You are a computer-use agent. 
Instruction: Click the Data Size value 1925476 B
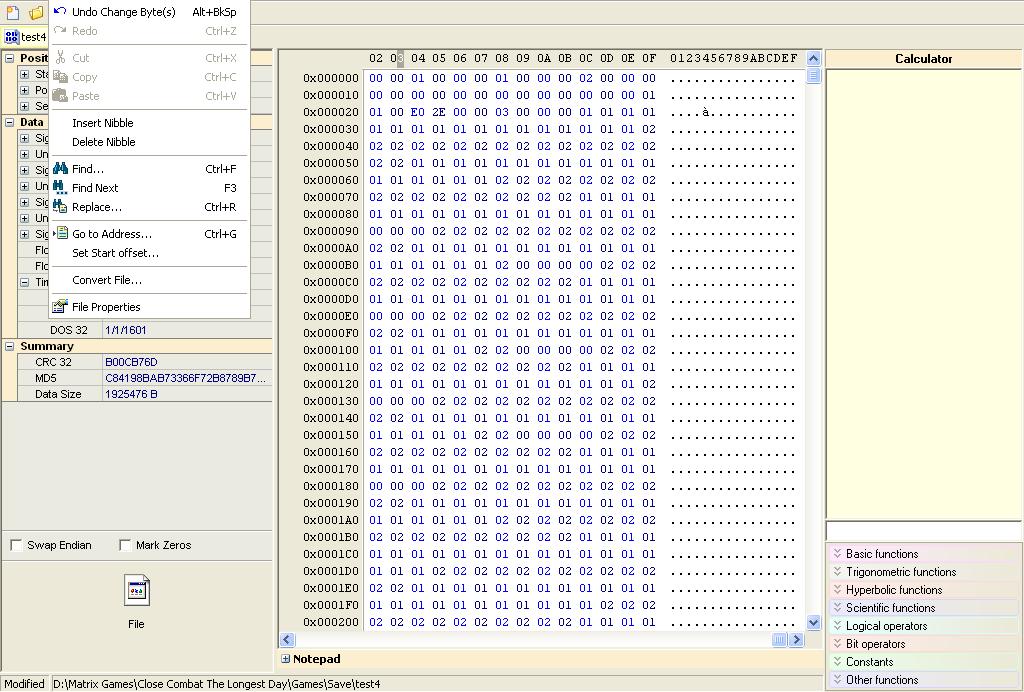click(x=131, y=394)
